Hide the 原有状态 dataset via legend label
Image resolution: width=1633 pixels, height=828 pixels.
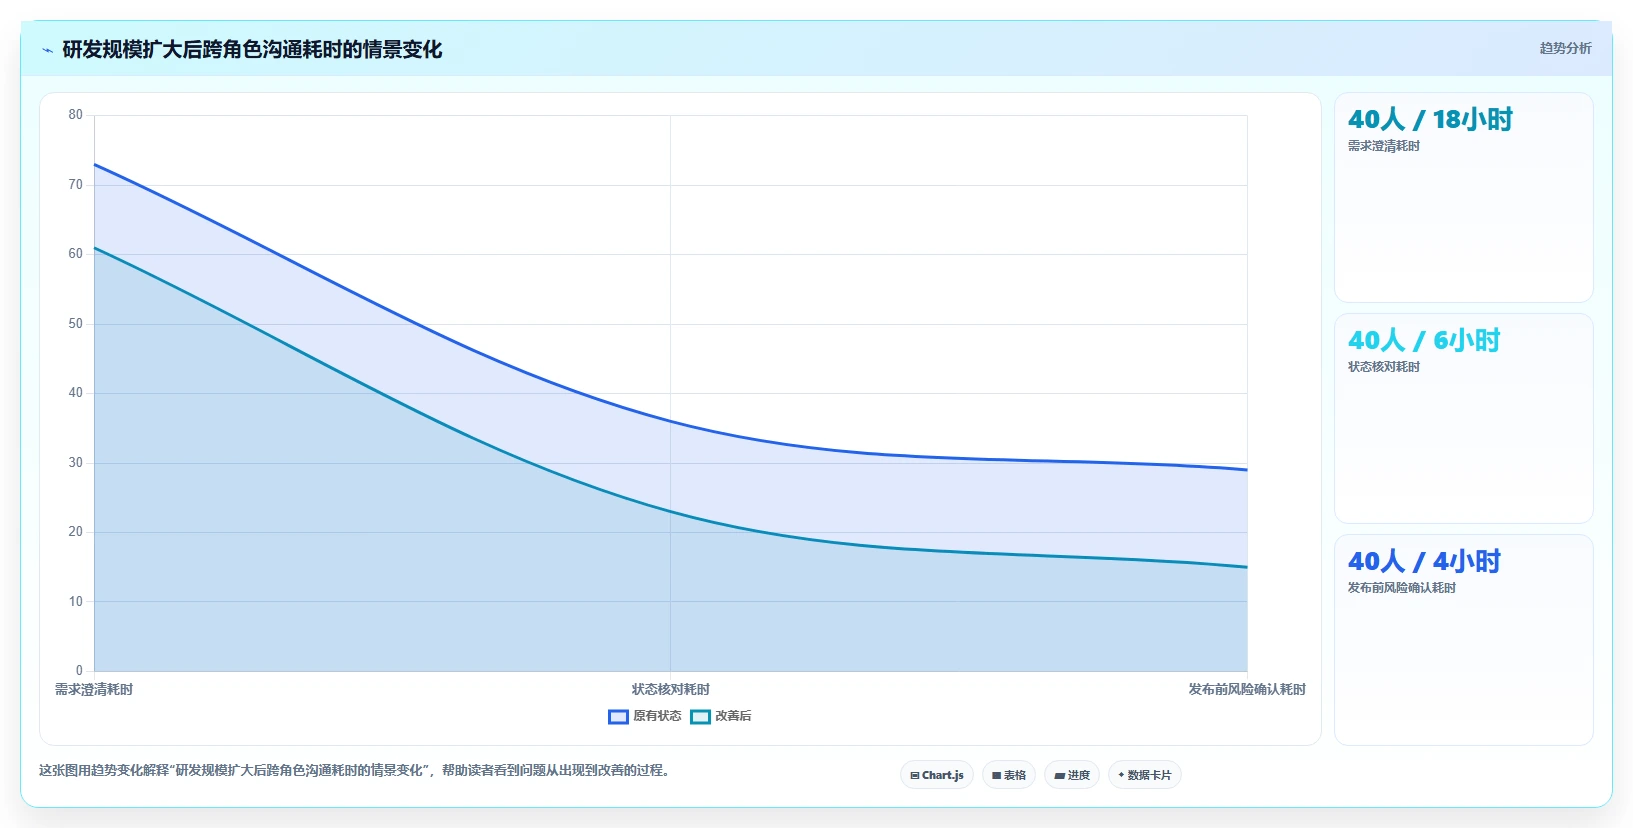click(x=657, y=716)
